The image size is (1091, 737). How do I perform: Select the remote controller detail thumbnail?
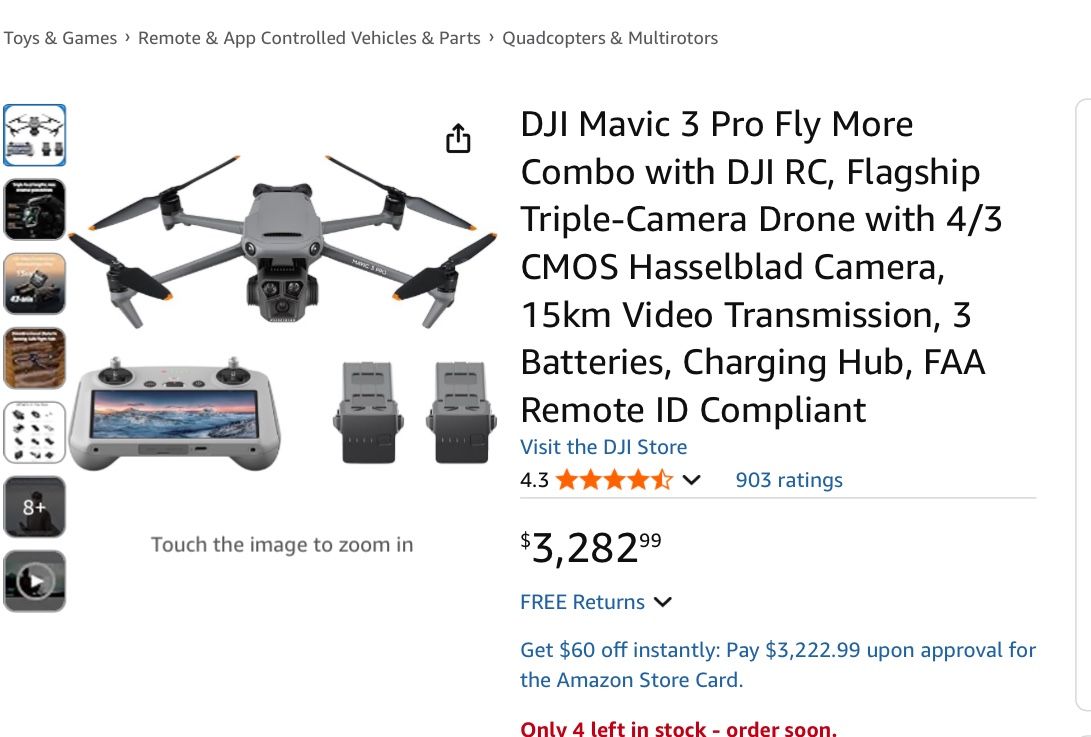point(35,357)
